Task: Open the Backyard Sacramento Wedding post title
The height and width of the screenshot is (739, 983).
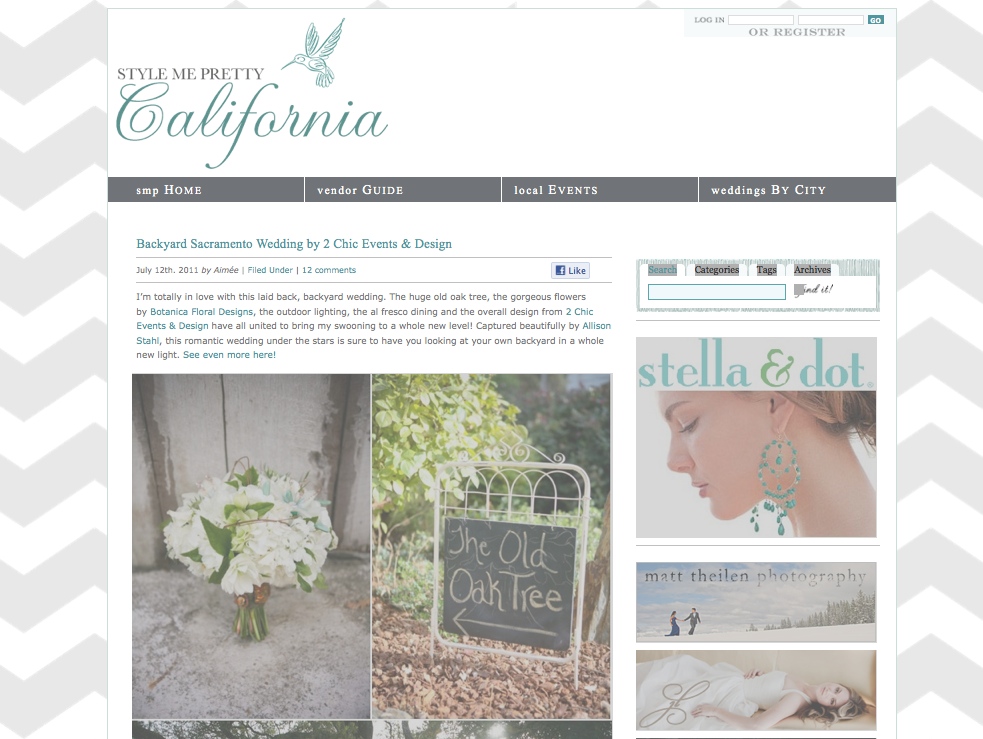Action: coord(294,244)
